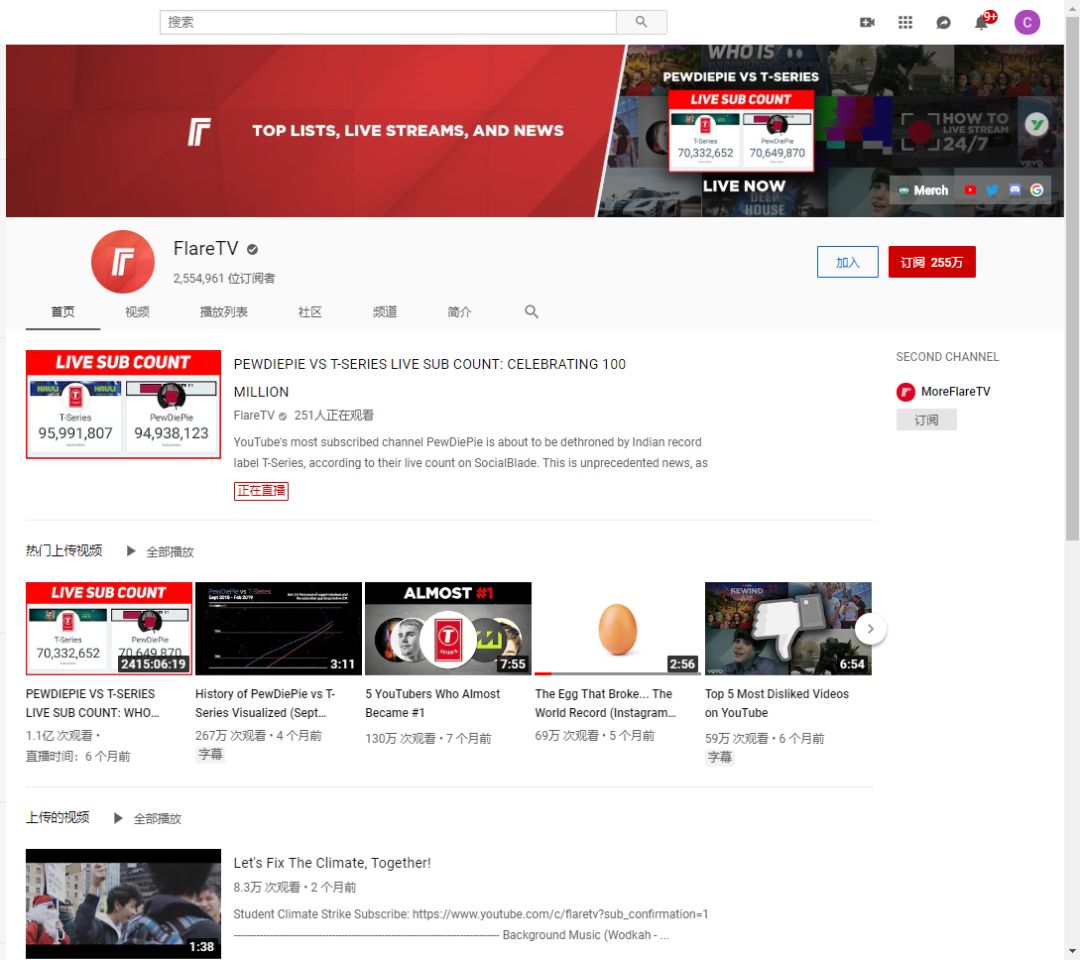Screen dimensions: 1080x960
Task: Open the egg video thumbnail
Action: pos(618,629)
